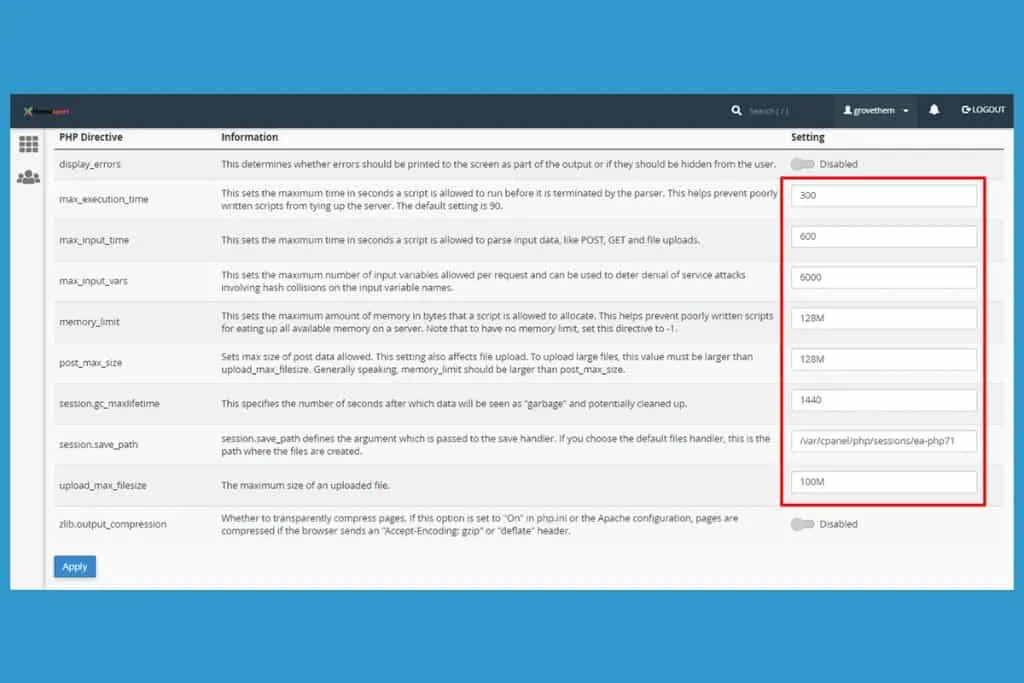
Task: Click the memory_limit input field
Action: 884,318
